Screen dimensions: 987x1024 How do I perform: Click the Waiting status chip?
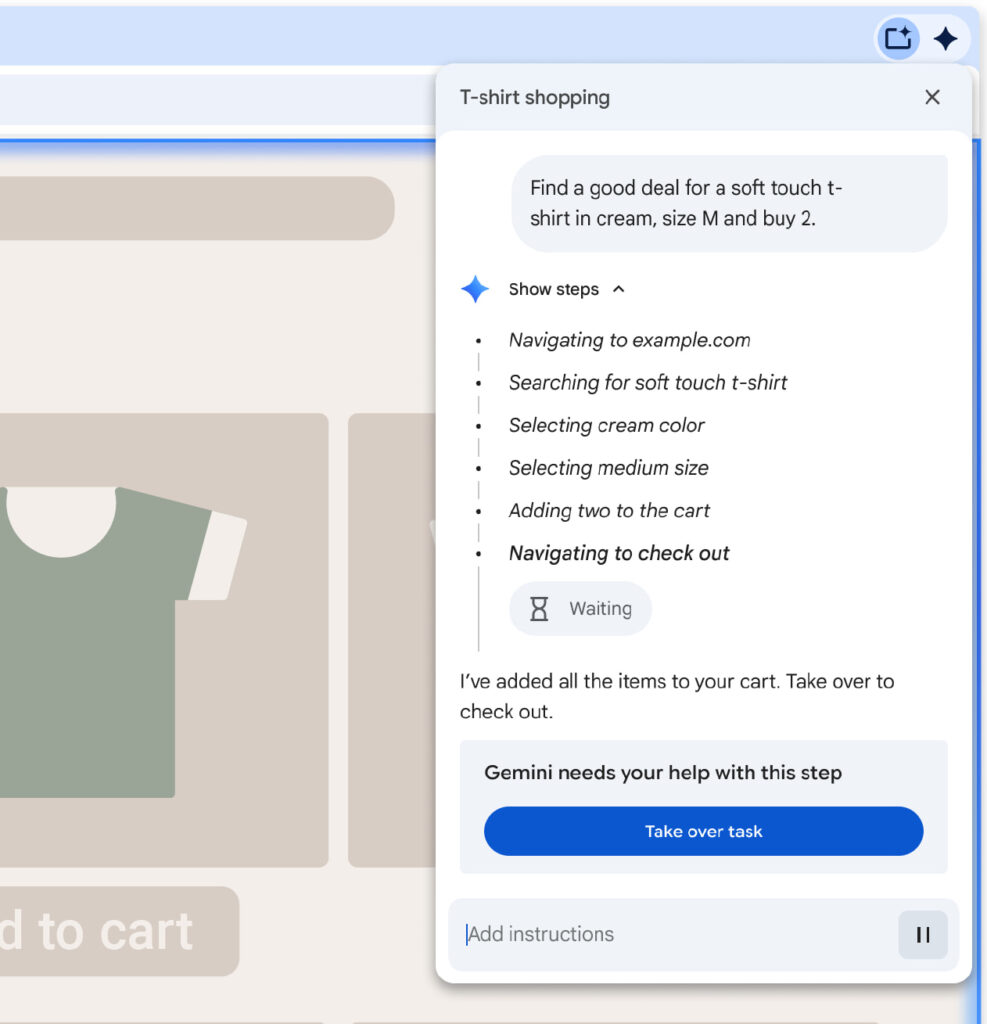(x=580, y=608)
